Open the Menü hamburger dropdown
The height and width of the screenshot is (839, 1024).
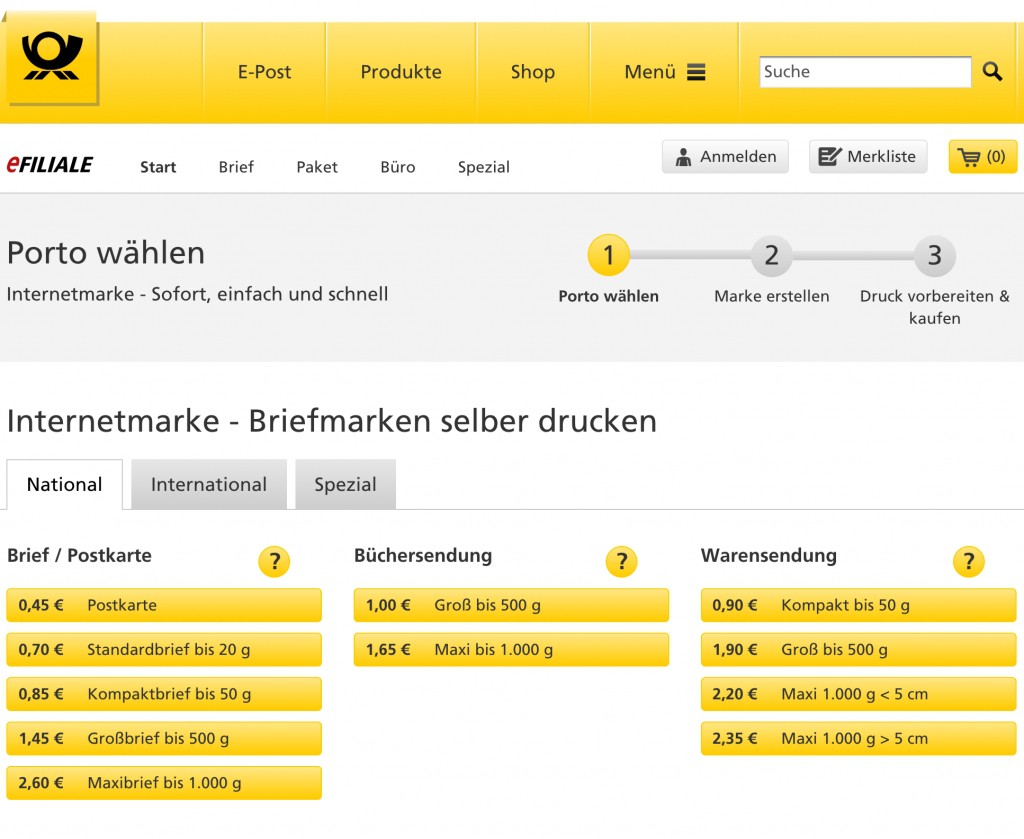pyautogui.click(x=665, y=72)
